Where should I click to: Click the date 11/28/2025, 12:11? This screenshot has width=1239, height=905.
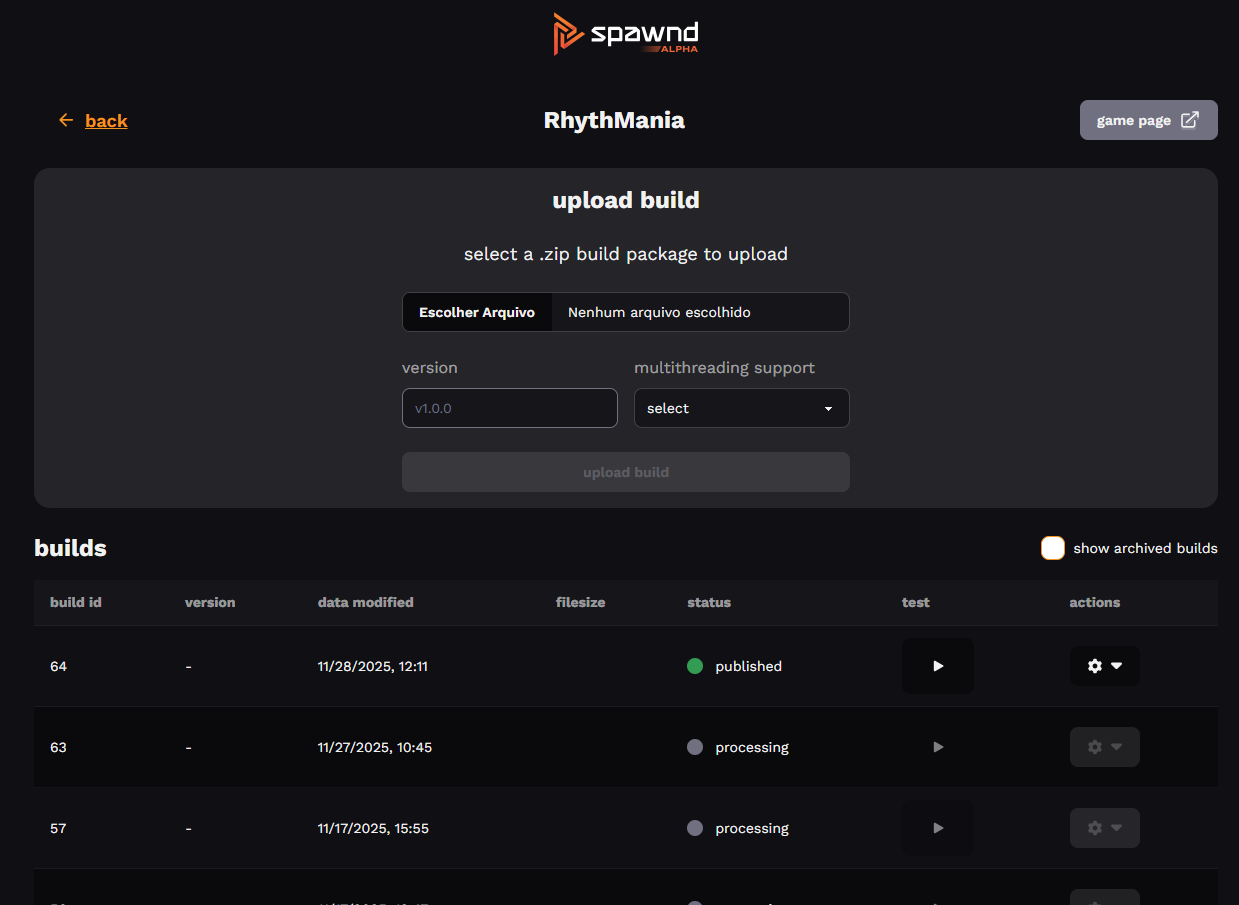click(373, 666)
